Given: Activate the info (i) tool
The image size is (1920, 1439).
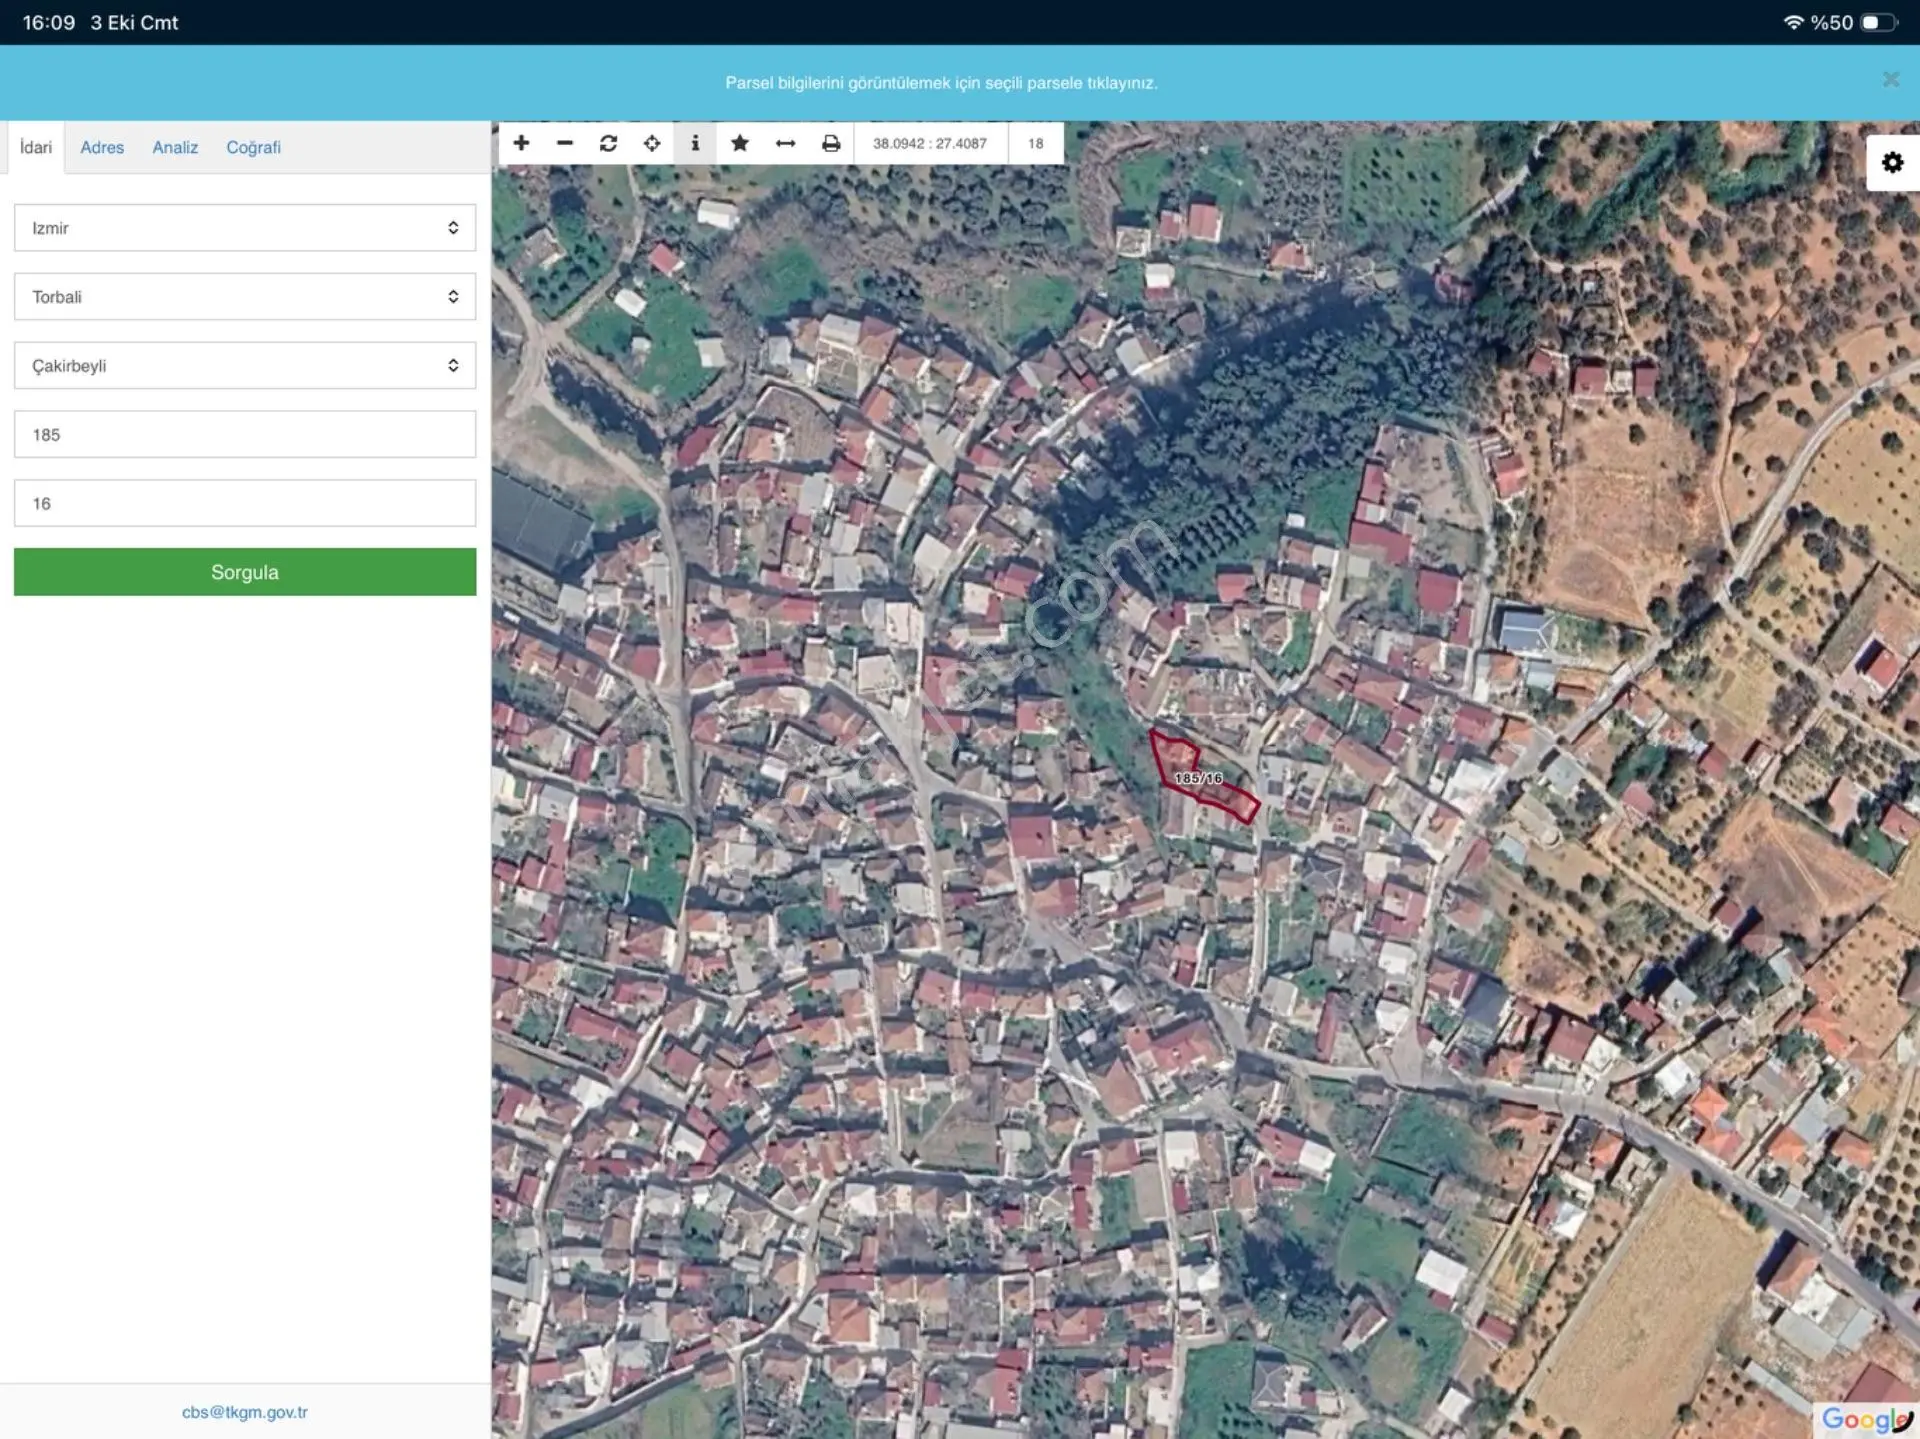Looking at the screenshot, I should coord(695,143).
